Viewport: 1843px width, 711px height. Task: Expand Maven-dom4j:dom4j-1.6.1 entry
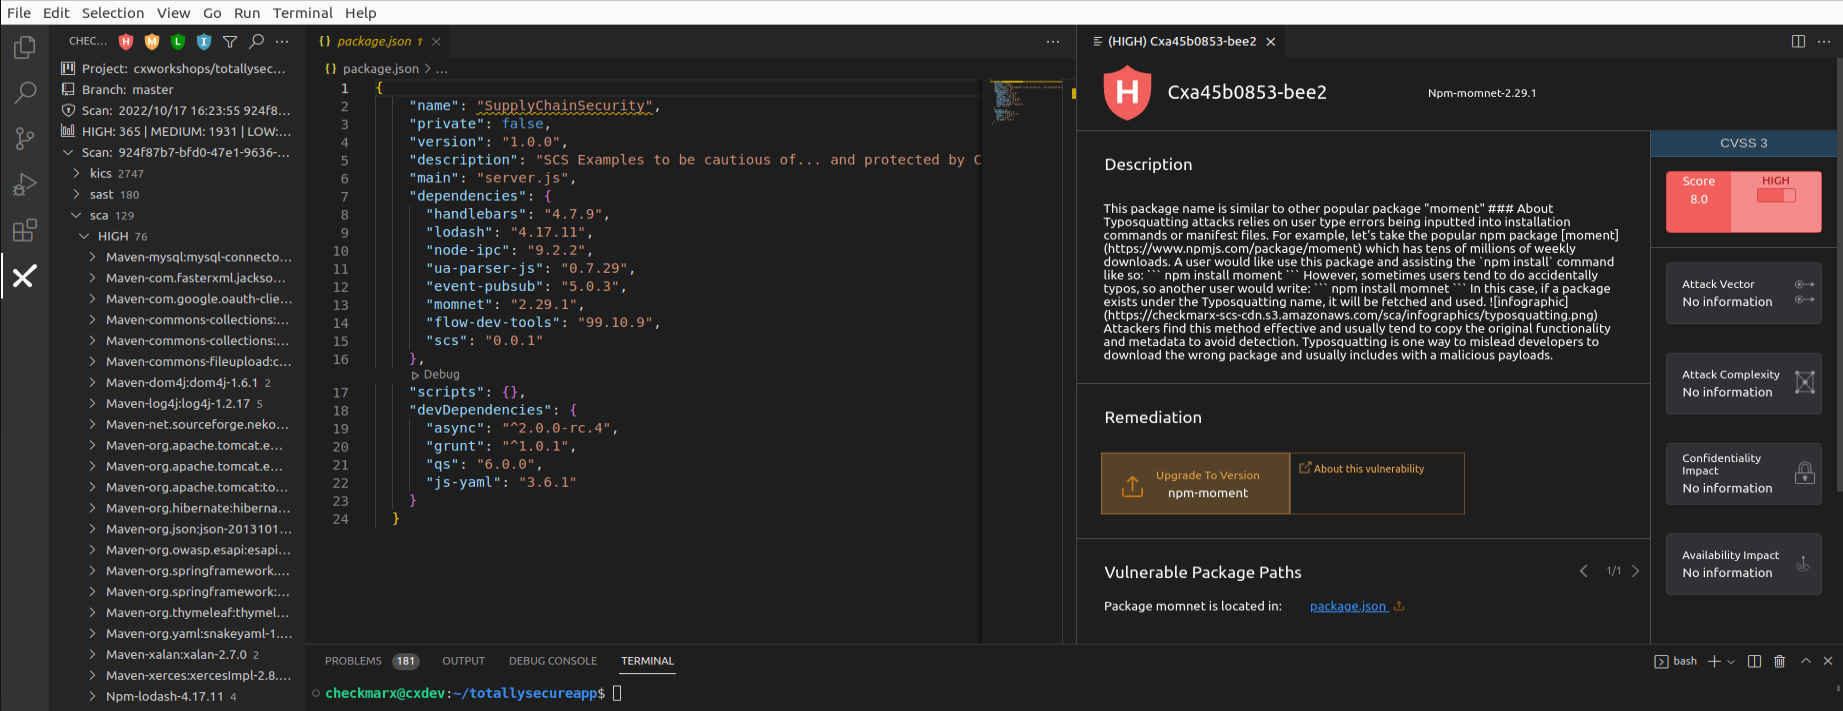coord(92,382)
